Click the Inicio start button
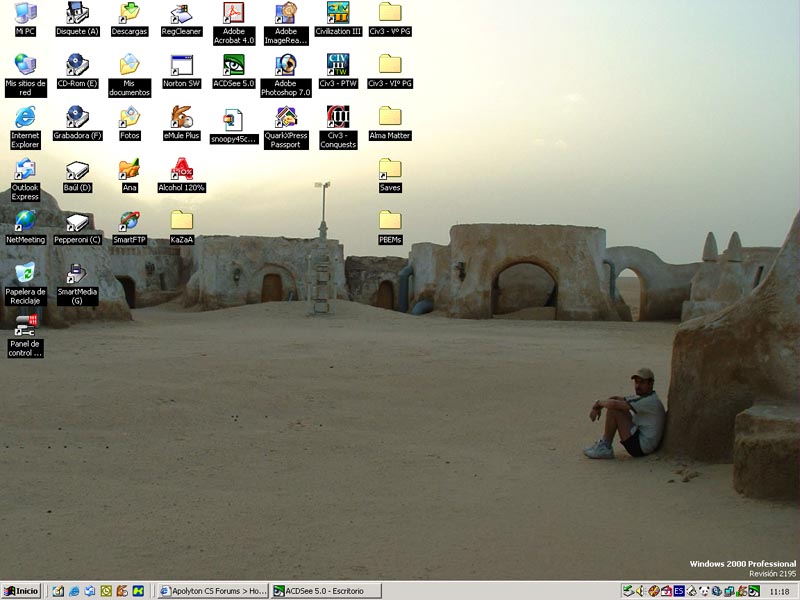Viewport: 800px width, 600px height. pos(21,591)
